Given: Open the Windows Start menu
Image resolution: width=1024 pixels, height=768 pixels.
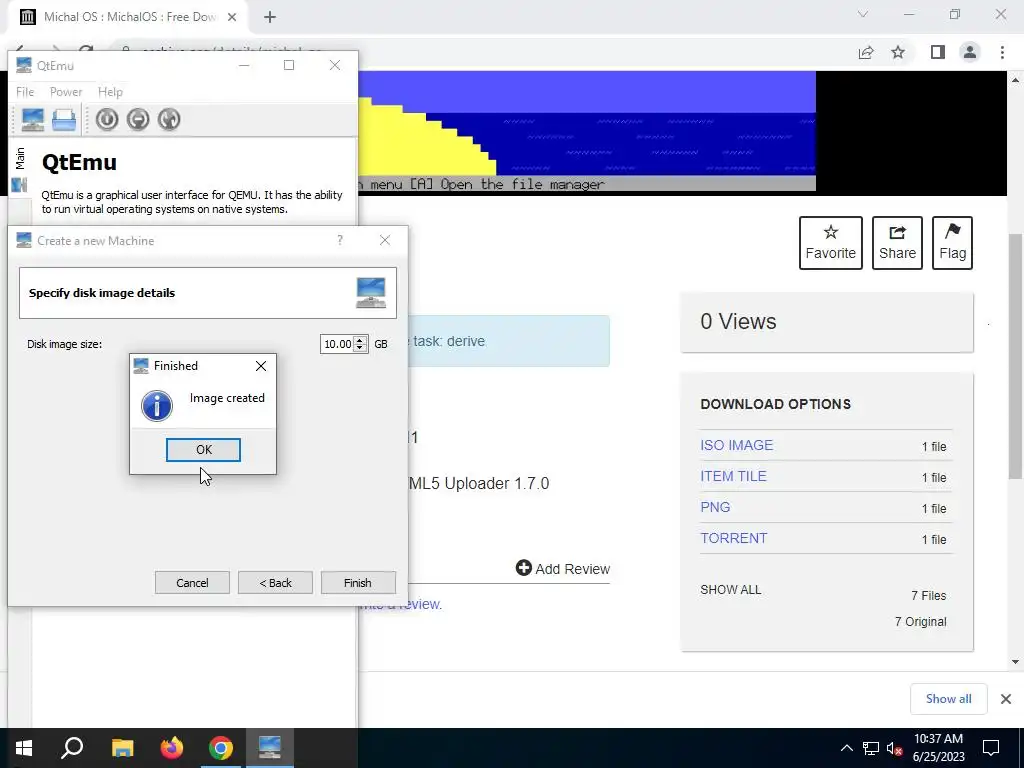Looking at the screenshot, I should [x=24, y=748].
